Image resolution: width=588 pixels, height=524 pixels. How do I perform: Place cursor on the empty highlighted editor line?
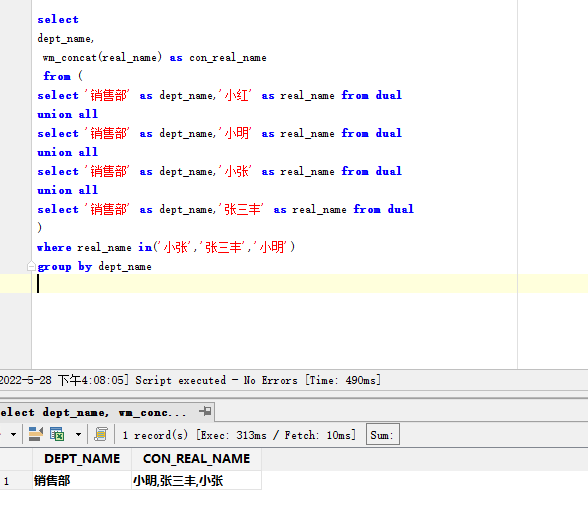pyautogui.click(x=274, y=283)
